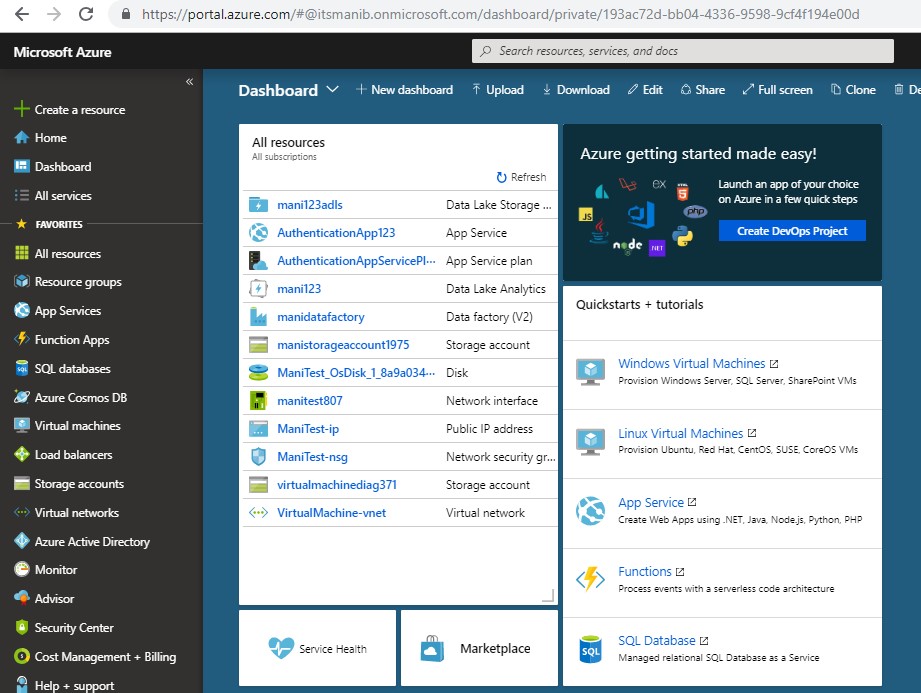
Task: Open the AuthenticationApp123 resource
Action: [336, 233]
